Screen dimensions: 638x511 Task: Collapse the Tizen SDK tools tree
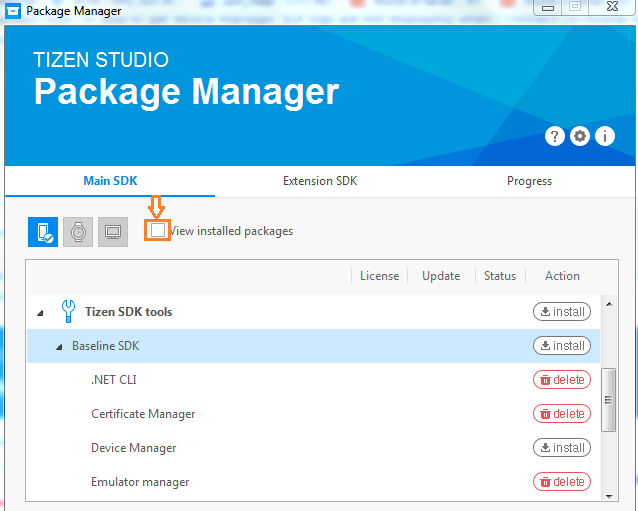(41, 313)
